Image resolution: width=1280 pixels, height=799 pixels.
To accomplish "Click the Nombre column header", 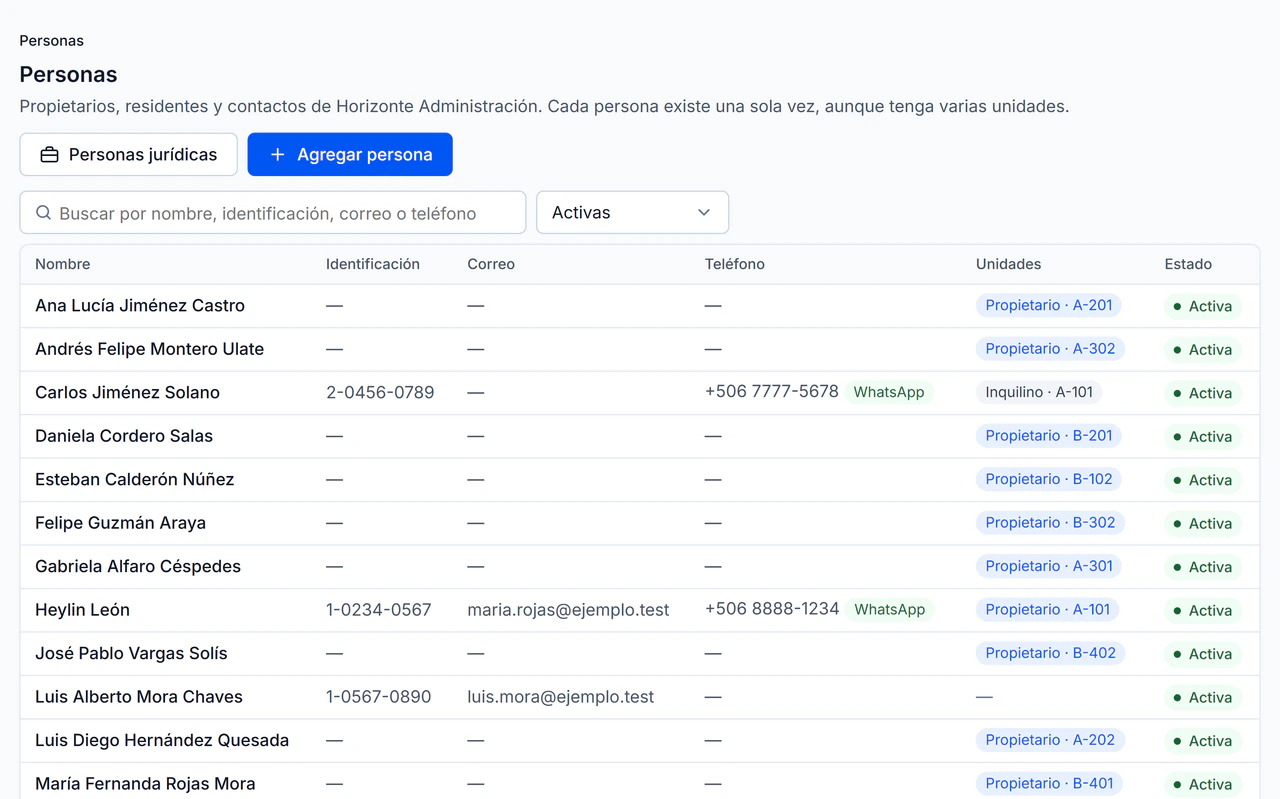I will click(63, 264).
